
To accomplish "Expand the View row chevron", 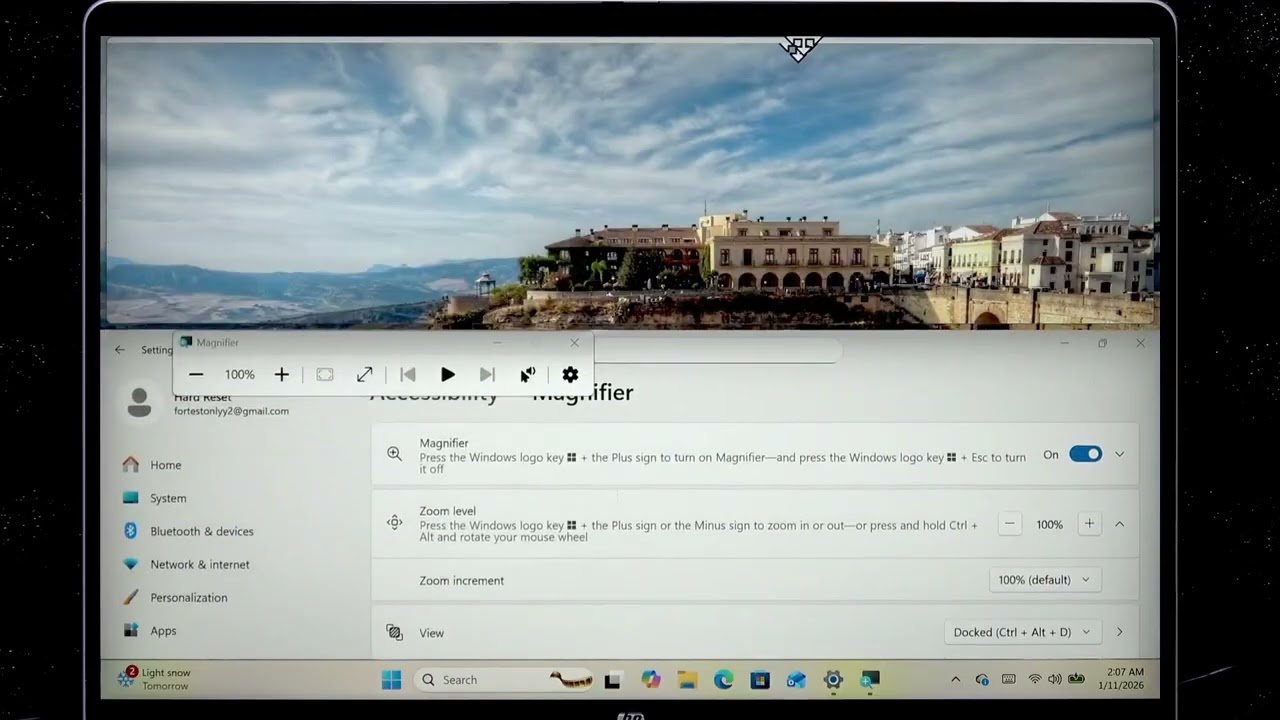I will coord(1119,632).
